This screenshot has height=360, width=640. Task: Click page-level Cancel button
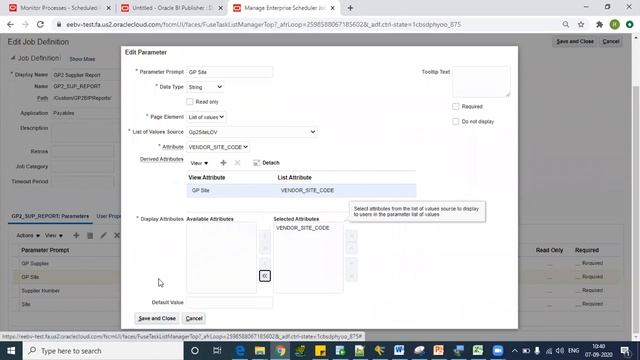point(611,41)
